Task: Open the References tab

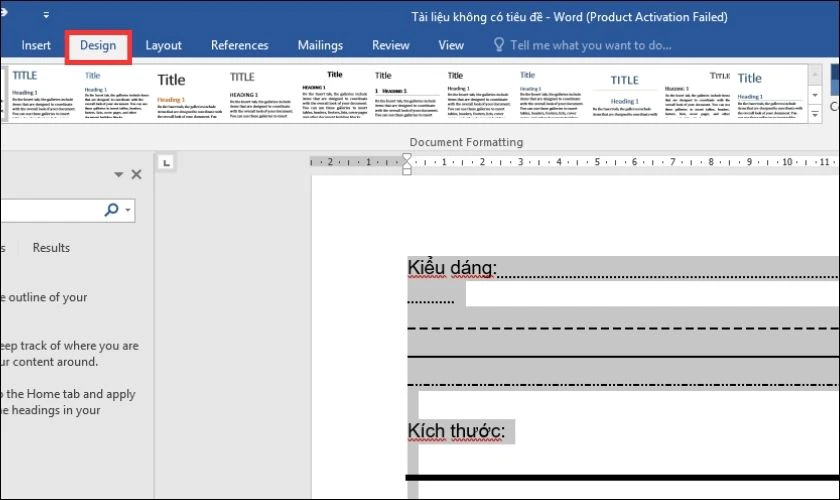Action: (x=239, y=46)
